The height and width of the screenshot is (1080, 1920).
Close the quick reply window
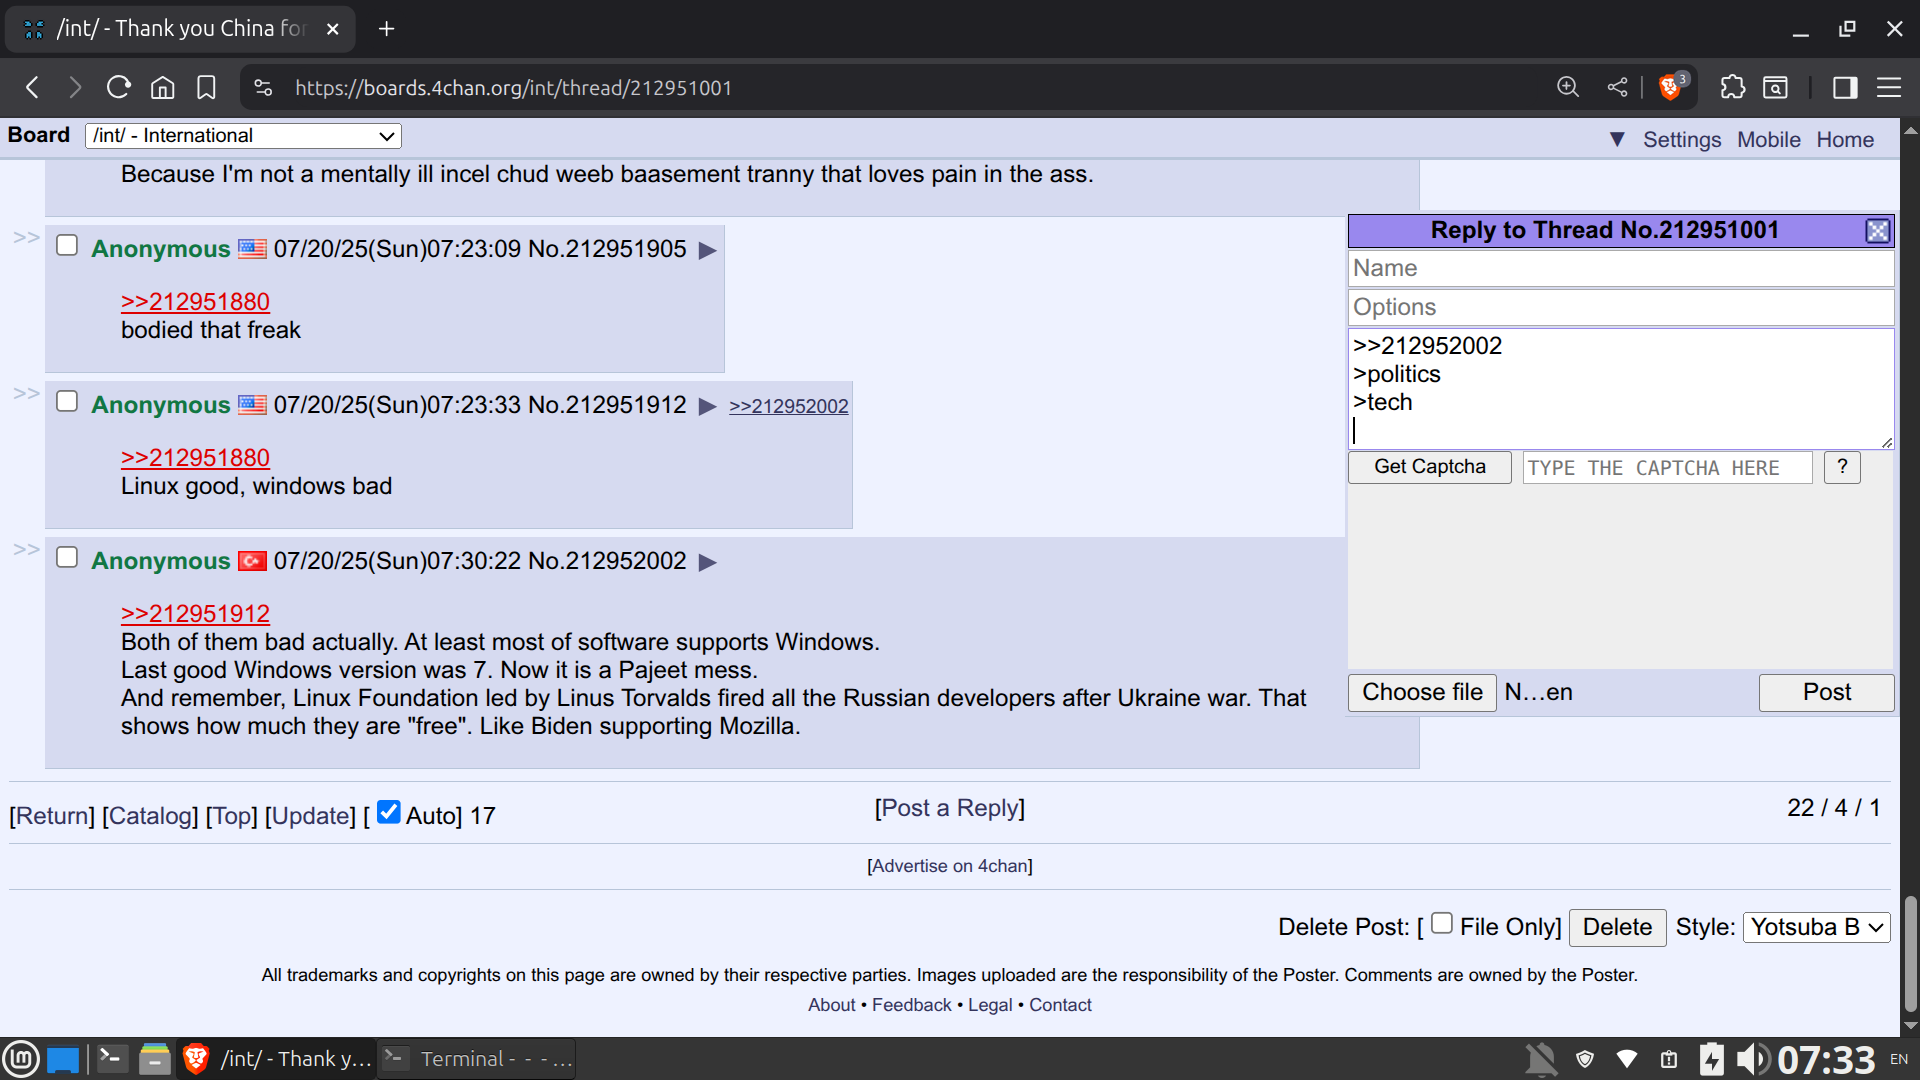click(1878, 231)
